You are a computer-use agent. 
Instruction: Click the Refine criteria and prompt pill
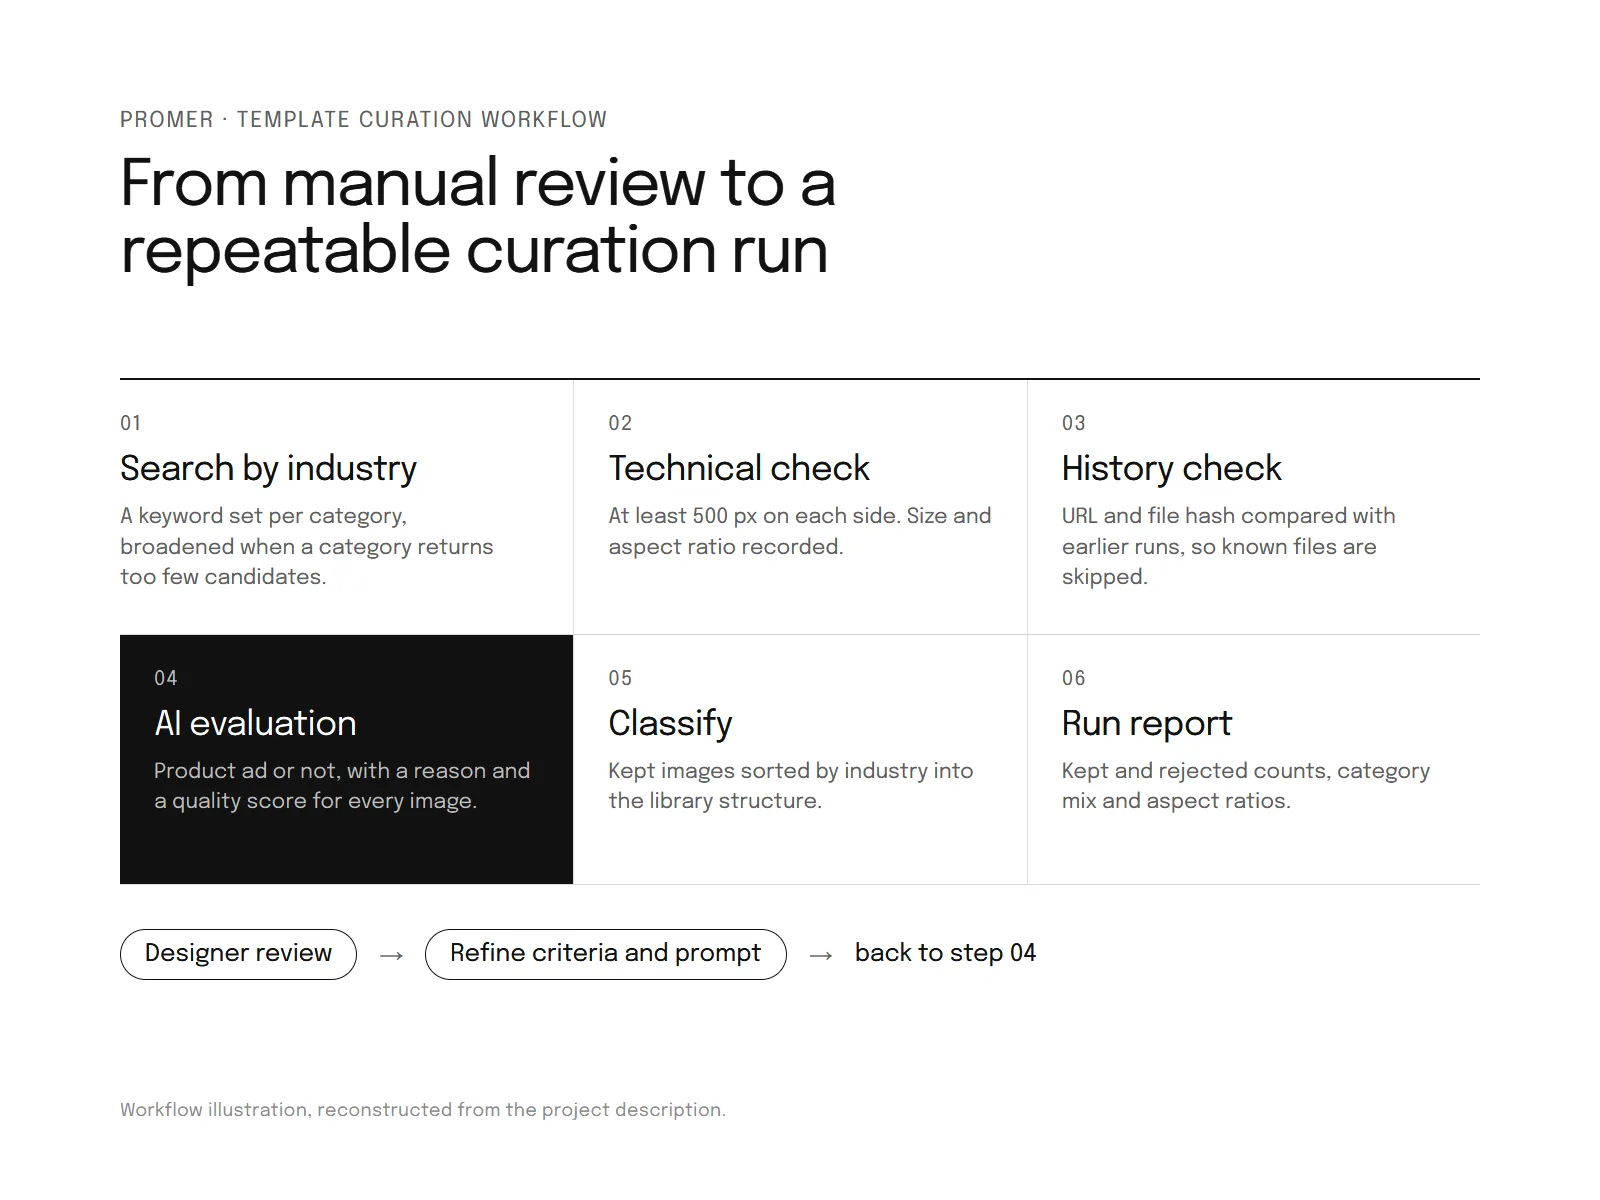tap(605, 954)
